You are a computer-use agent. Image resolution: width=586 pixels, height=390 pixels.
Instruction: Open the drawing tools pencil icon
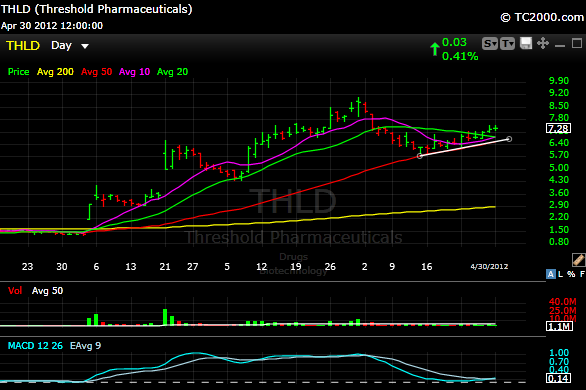tap(578, 260)
